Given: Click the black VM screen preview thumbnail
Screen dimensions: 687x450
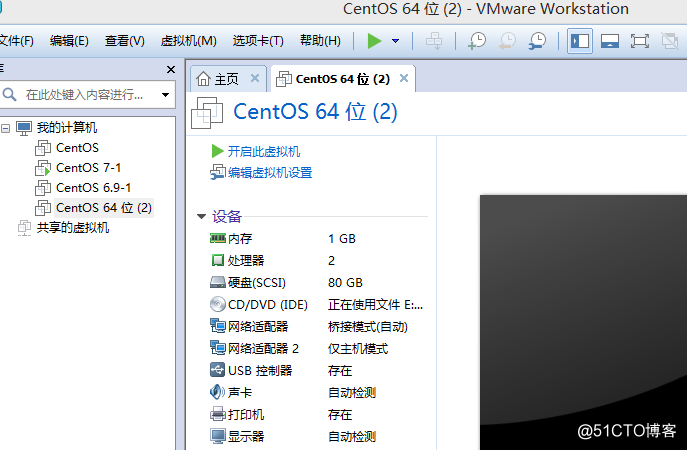Looking at the screenshot, I should coord(583,322).
